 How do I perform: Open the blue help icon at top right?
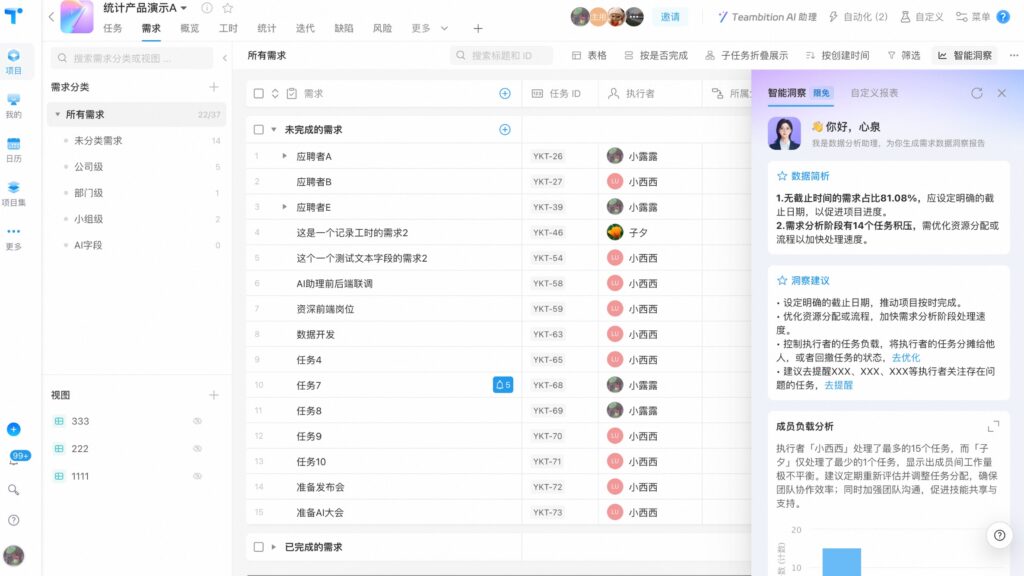coord(1003,17)
